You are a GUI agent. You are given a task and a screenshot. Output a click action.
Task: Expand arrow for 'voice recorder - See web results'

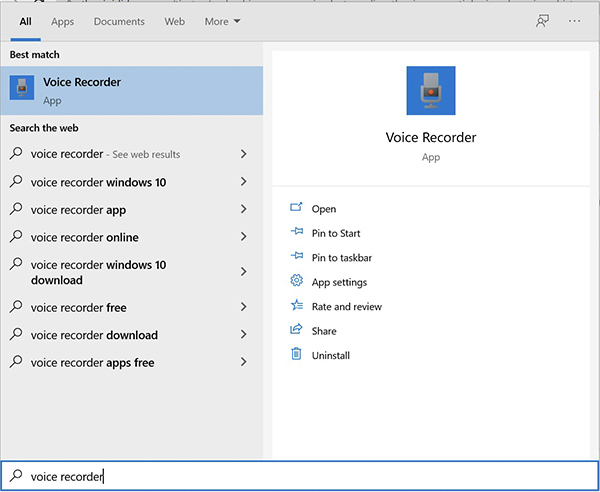click(243, 154)
